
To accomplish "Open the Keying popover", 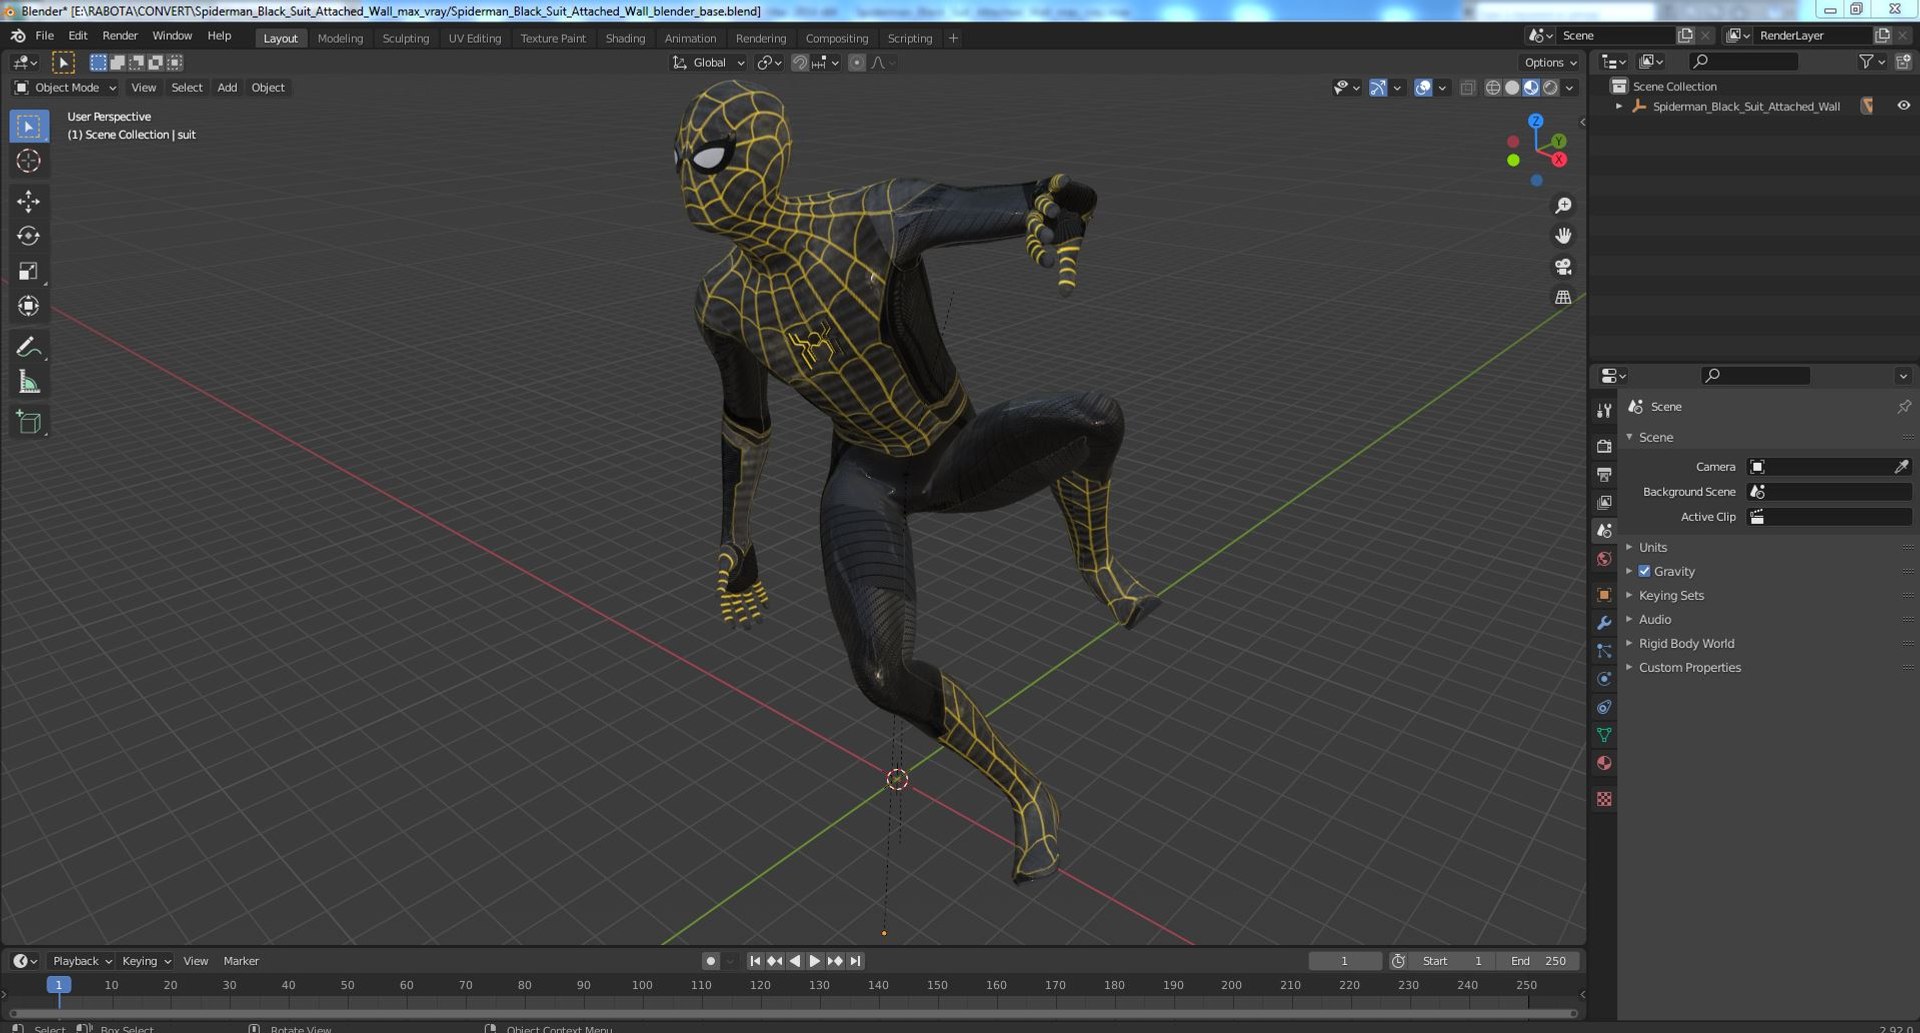I will point(145,961).
